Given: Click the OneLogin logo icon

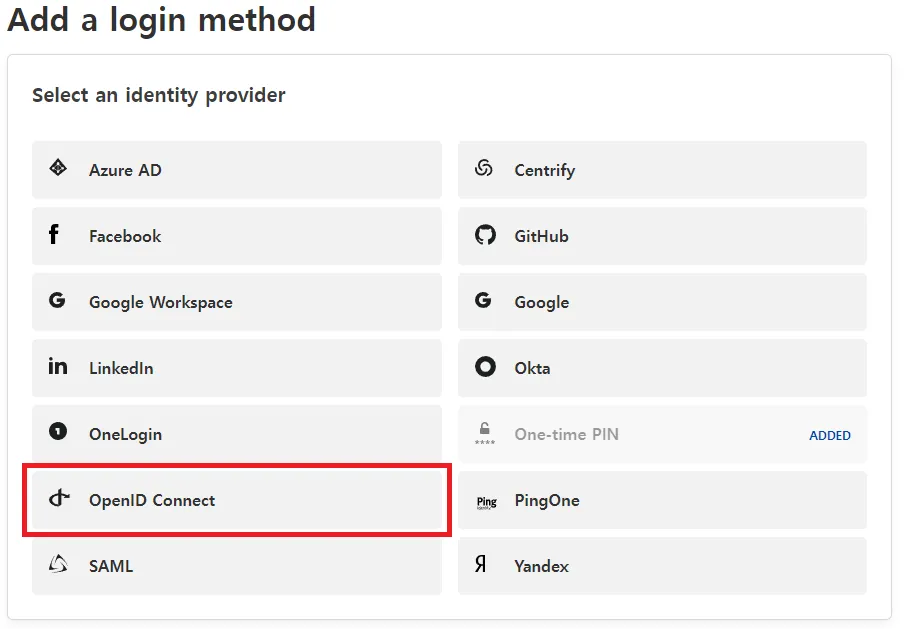Looking at the screenshot, I should coord(56,433).
